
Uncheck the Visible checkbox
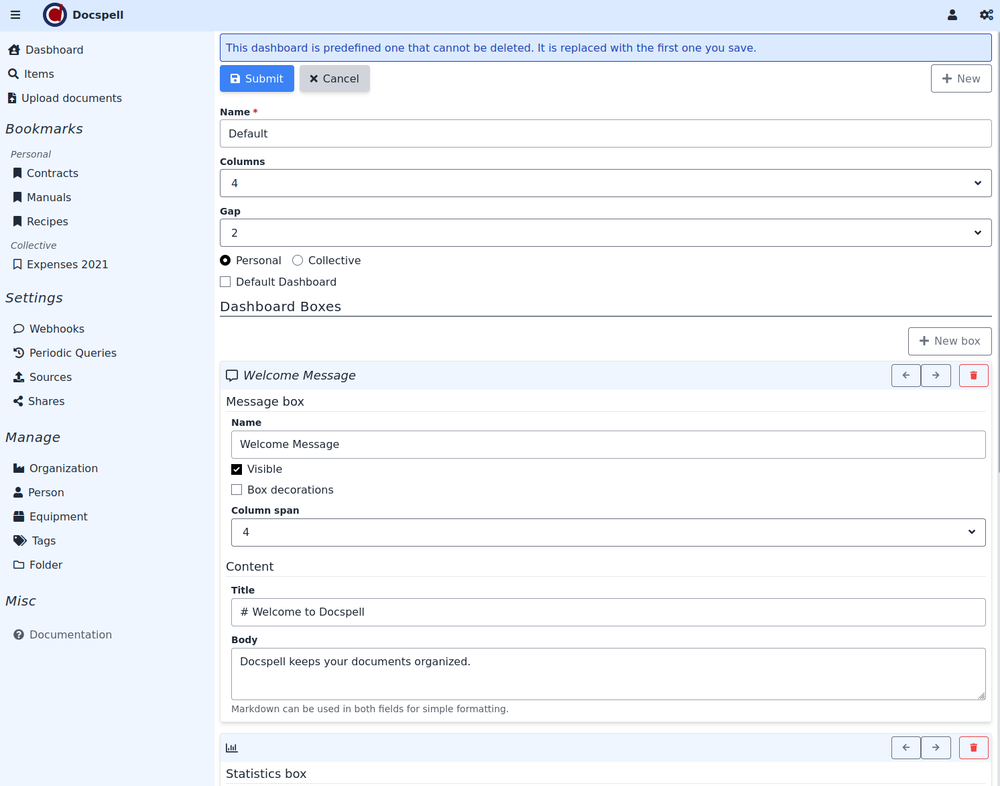coord(237,469)
